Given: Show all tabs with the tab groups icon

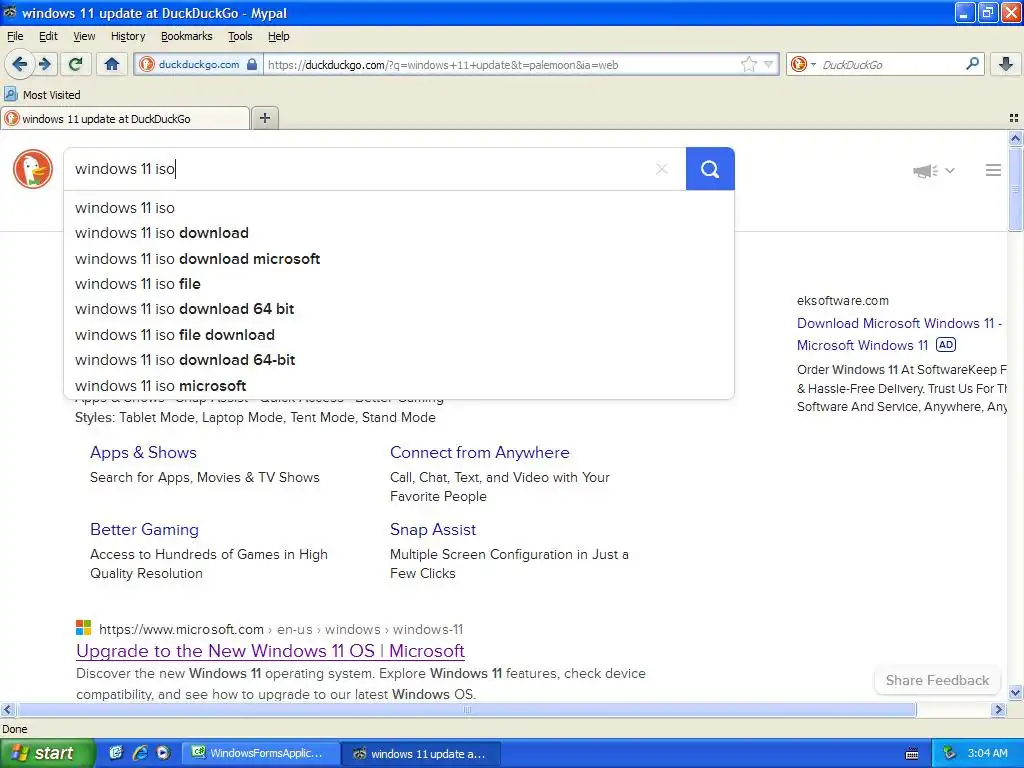Looking at the screenshot, I should coord(1014,118).
